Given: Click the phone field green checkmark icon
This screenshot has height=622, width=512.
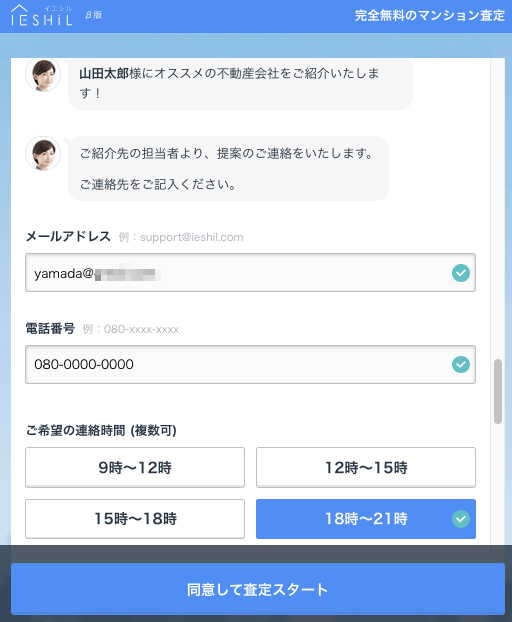Looking at the screenshot, I should 461,364.
